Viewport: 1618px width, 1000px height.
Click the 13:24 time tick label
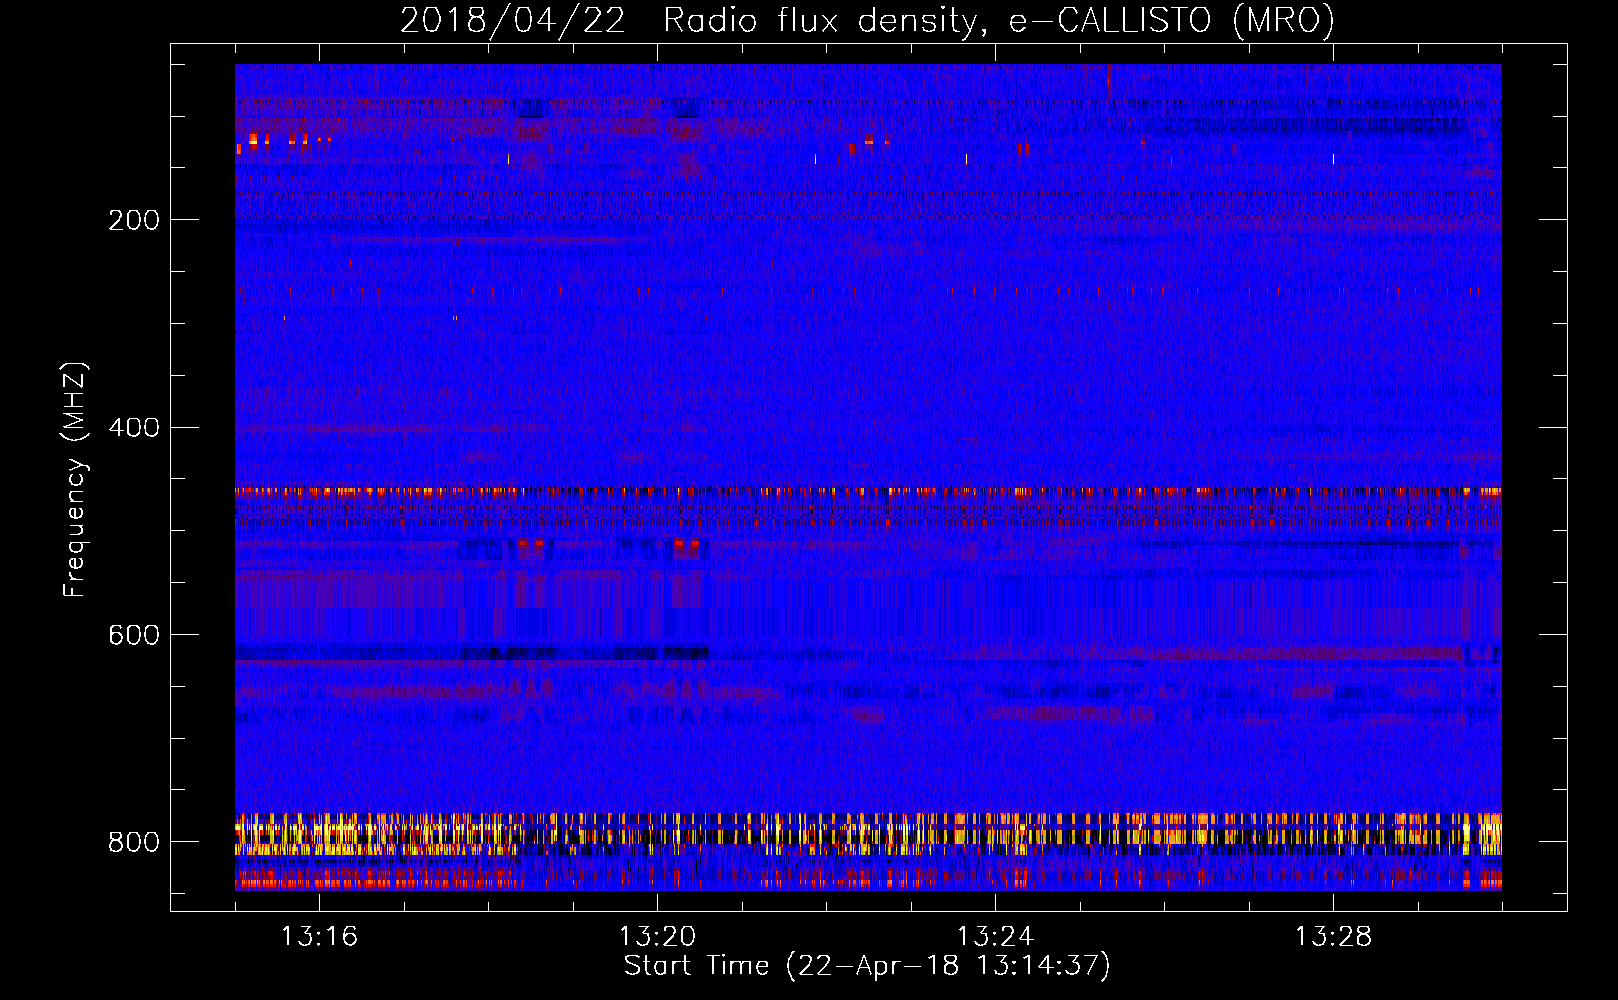point(995,937)
